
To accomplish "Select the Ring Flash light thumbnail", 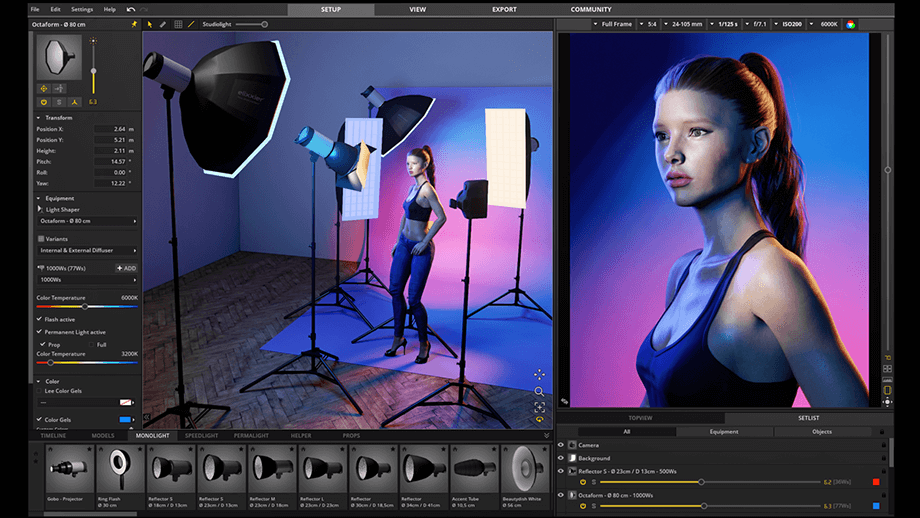I will coord(121,476).
